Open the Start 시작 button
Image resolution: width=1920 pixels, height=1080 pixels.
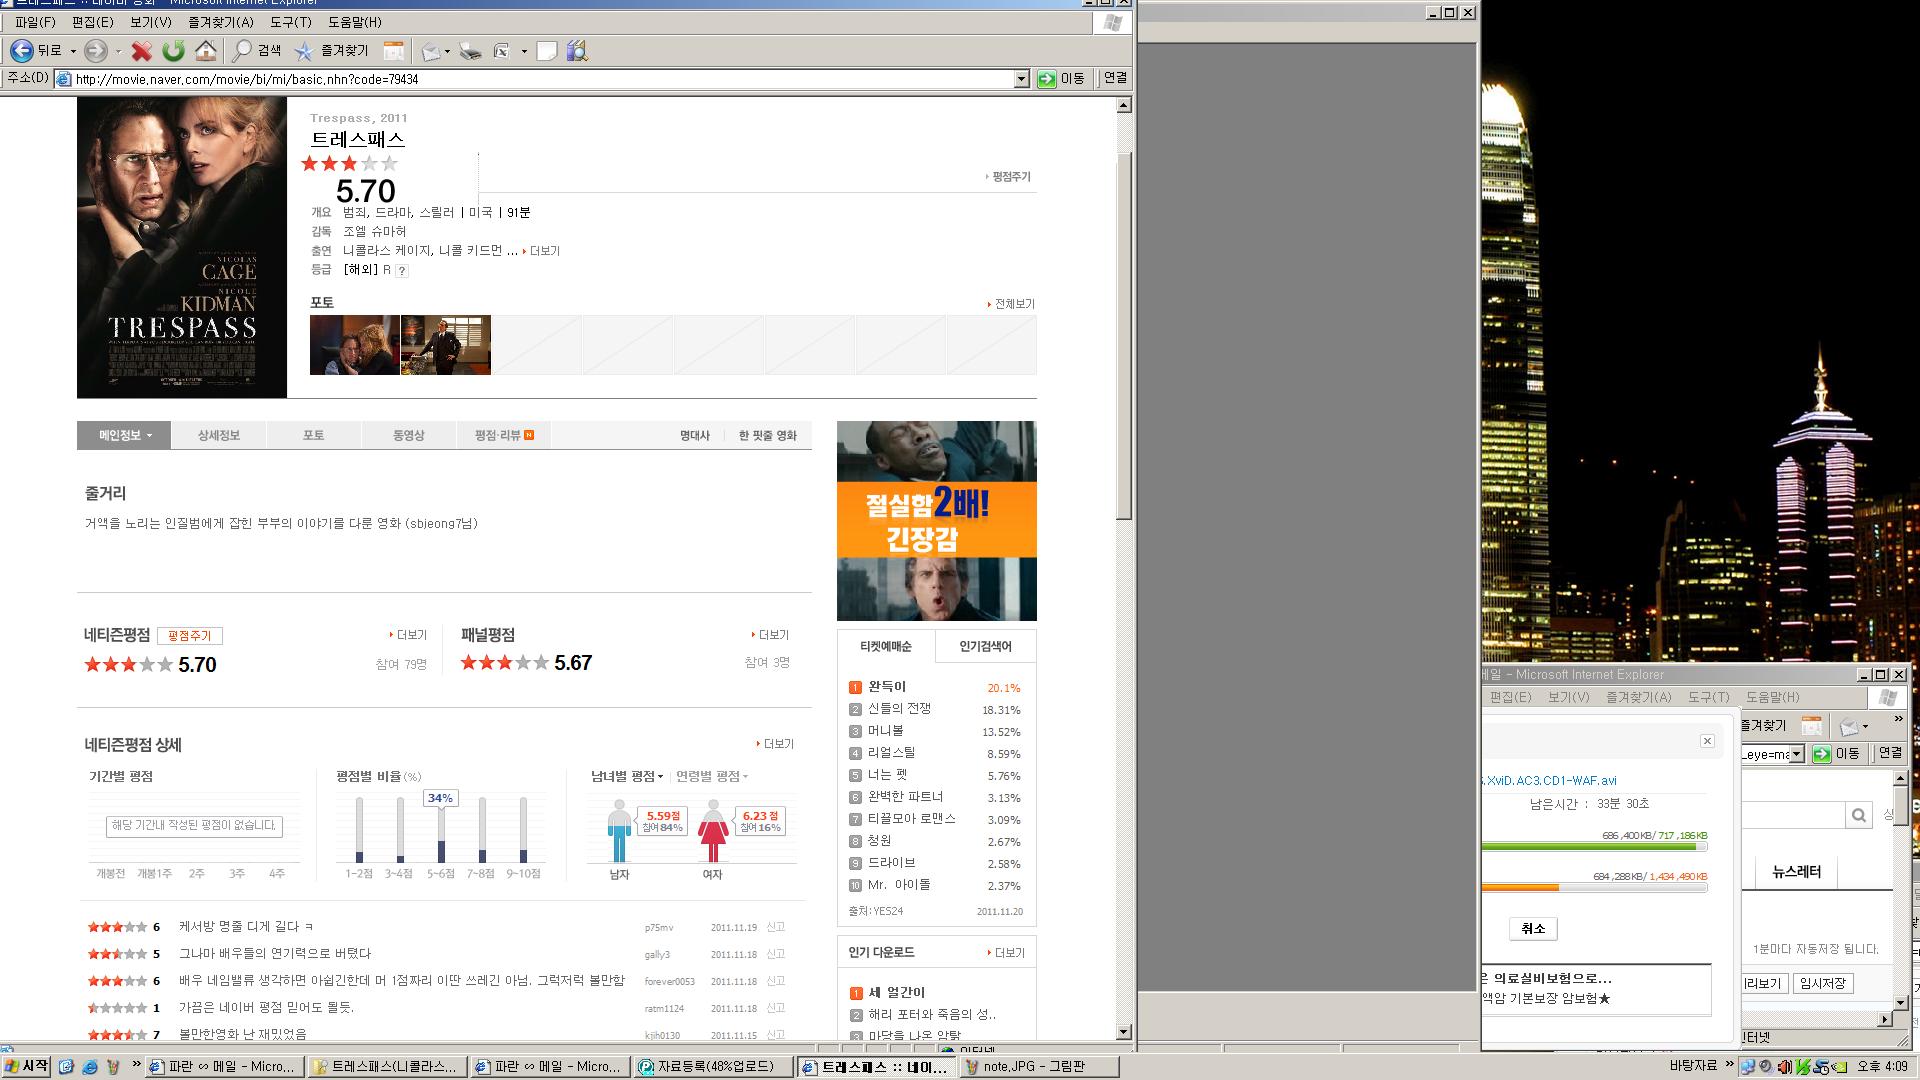click(26, 1067)
